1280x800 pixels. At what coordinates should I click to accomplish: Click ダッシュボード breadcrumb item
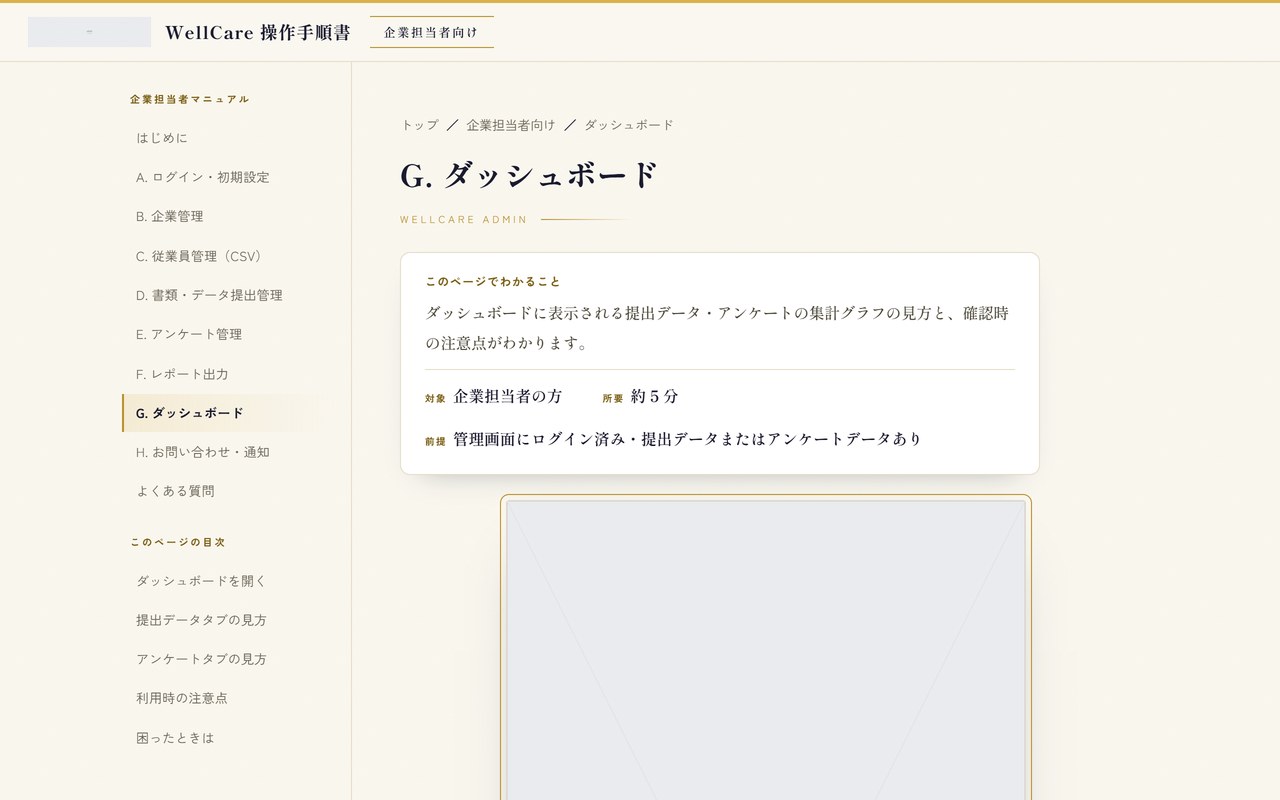tap(629, 125)
